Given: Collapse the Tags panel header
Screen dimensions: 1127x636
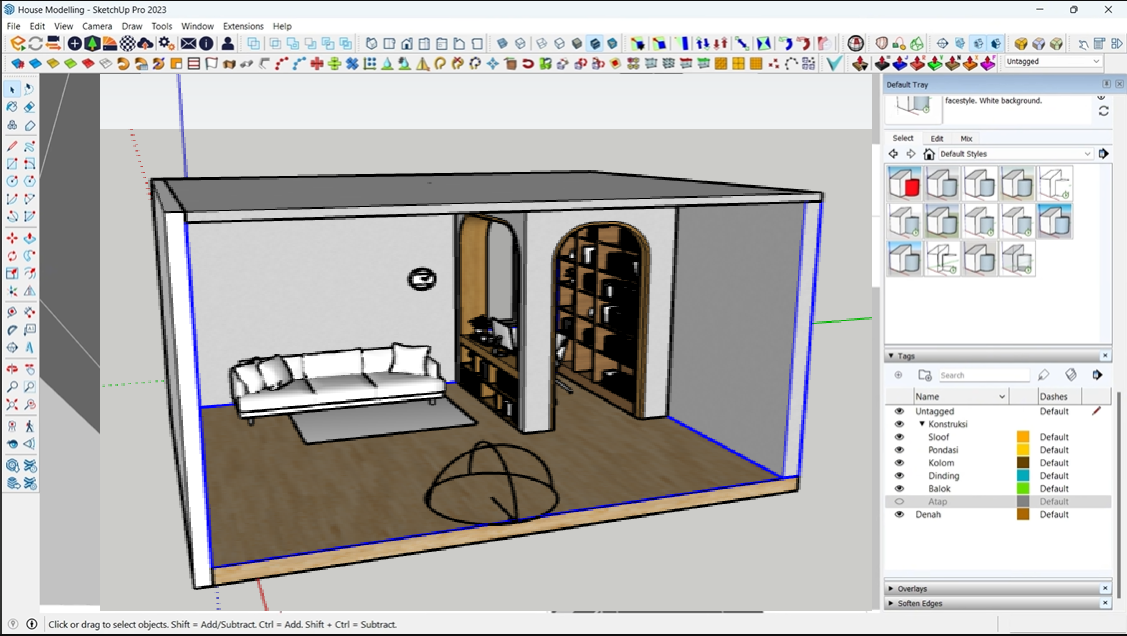Looking at the screenshot, I should pos(998,356).
